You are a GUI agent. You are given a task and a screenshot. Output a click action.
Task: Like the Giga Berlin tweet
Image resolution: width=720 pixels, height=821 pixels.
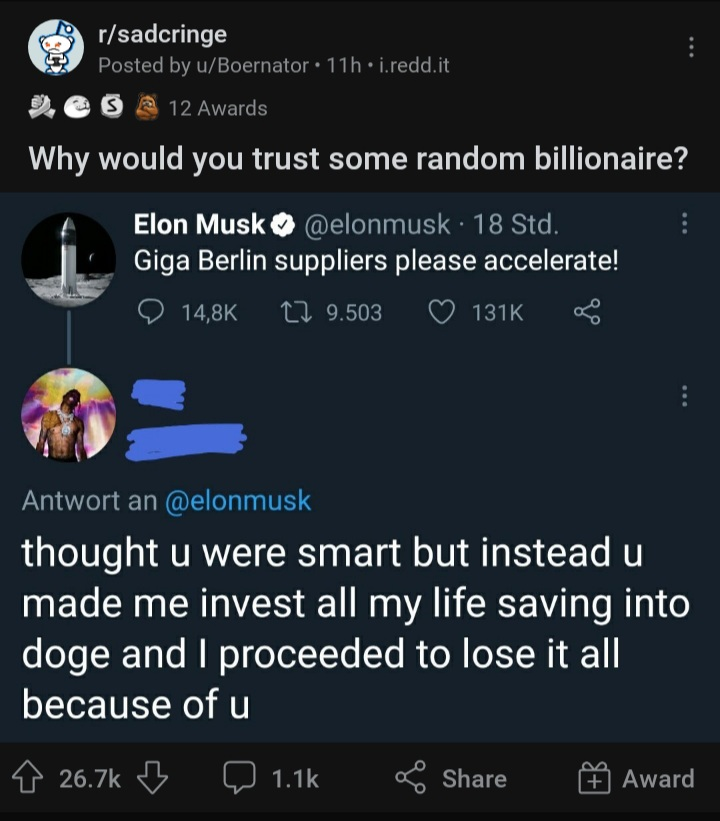tap(442, 313)
